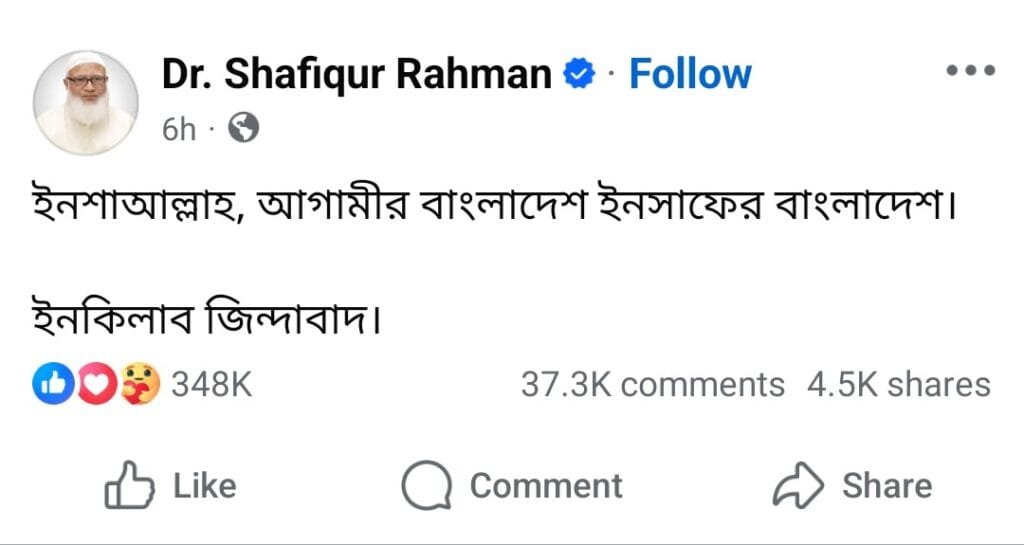Open Dr. Shafiqur Rahman's profile name link
Screen dimensions: 1024x545
[356, 74]
